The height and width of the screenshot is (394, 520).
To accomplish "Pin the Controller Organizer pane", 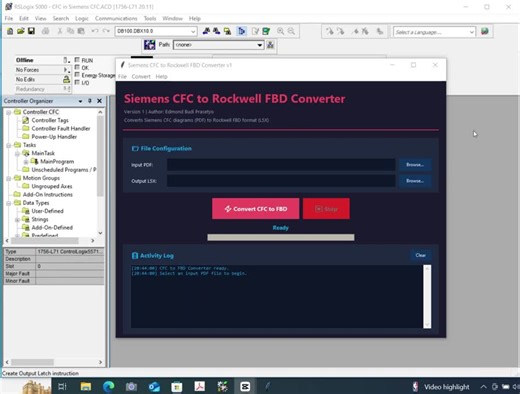I will [90, 101].
